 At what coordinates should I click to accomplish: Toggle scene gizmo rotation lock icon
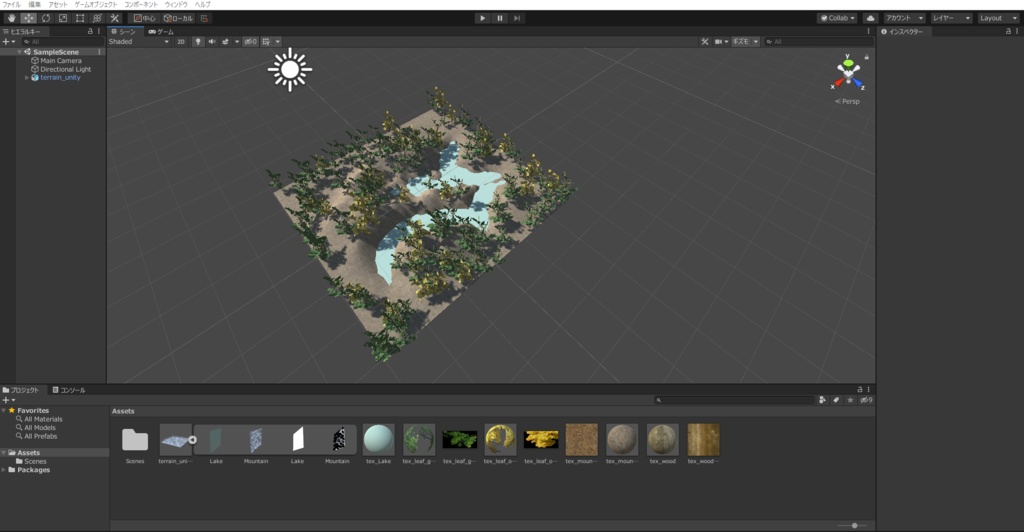tap(867, 57)
